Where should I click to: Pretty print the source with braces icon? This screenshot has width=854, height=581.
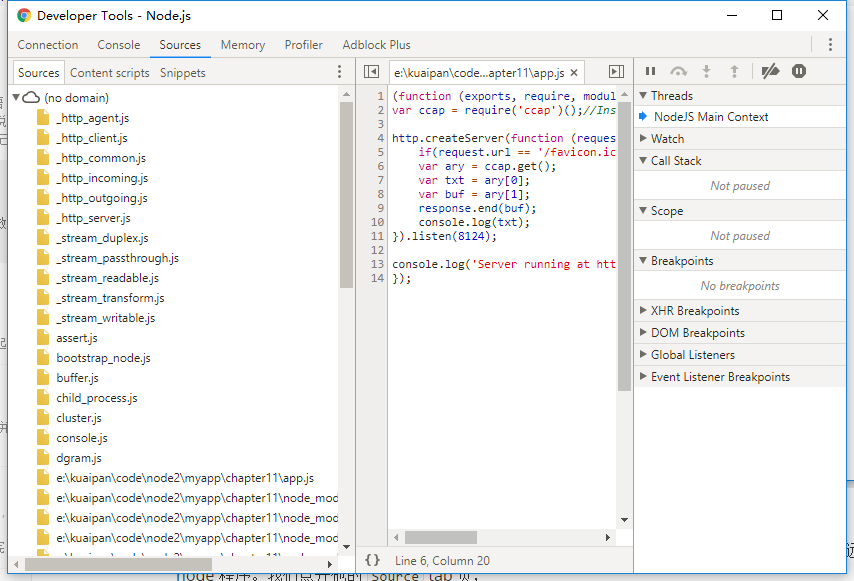coord(372,561)
